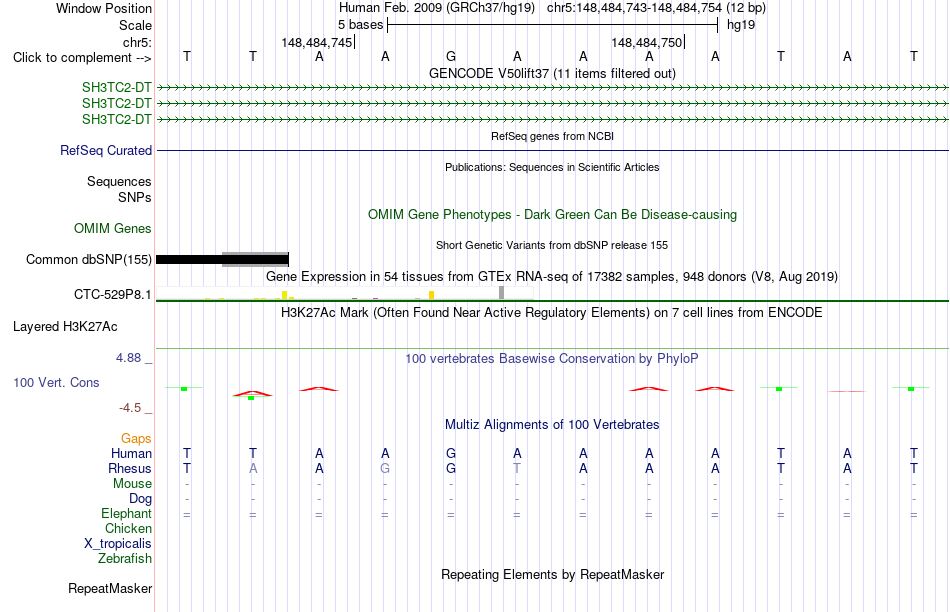The height and width of the screenshot is (612, 950).
Task: Click the 148,484,745 ruler position
Action: click(x=316, y=42)
